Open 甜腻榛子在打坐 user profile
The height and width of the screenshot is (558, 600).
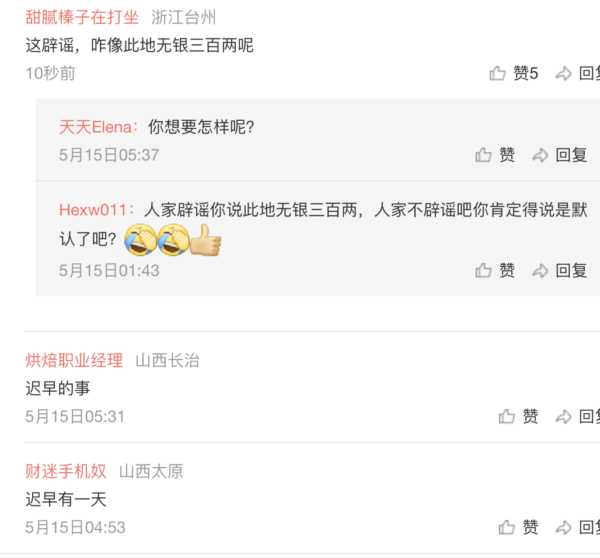(82, 17)
